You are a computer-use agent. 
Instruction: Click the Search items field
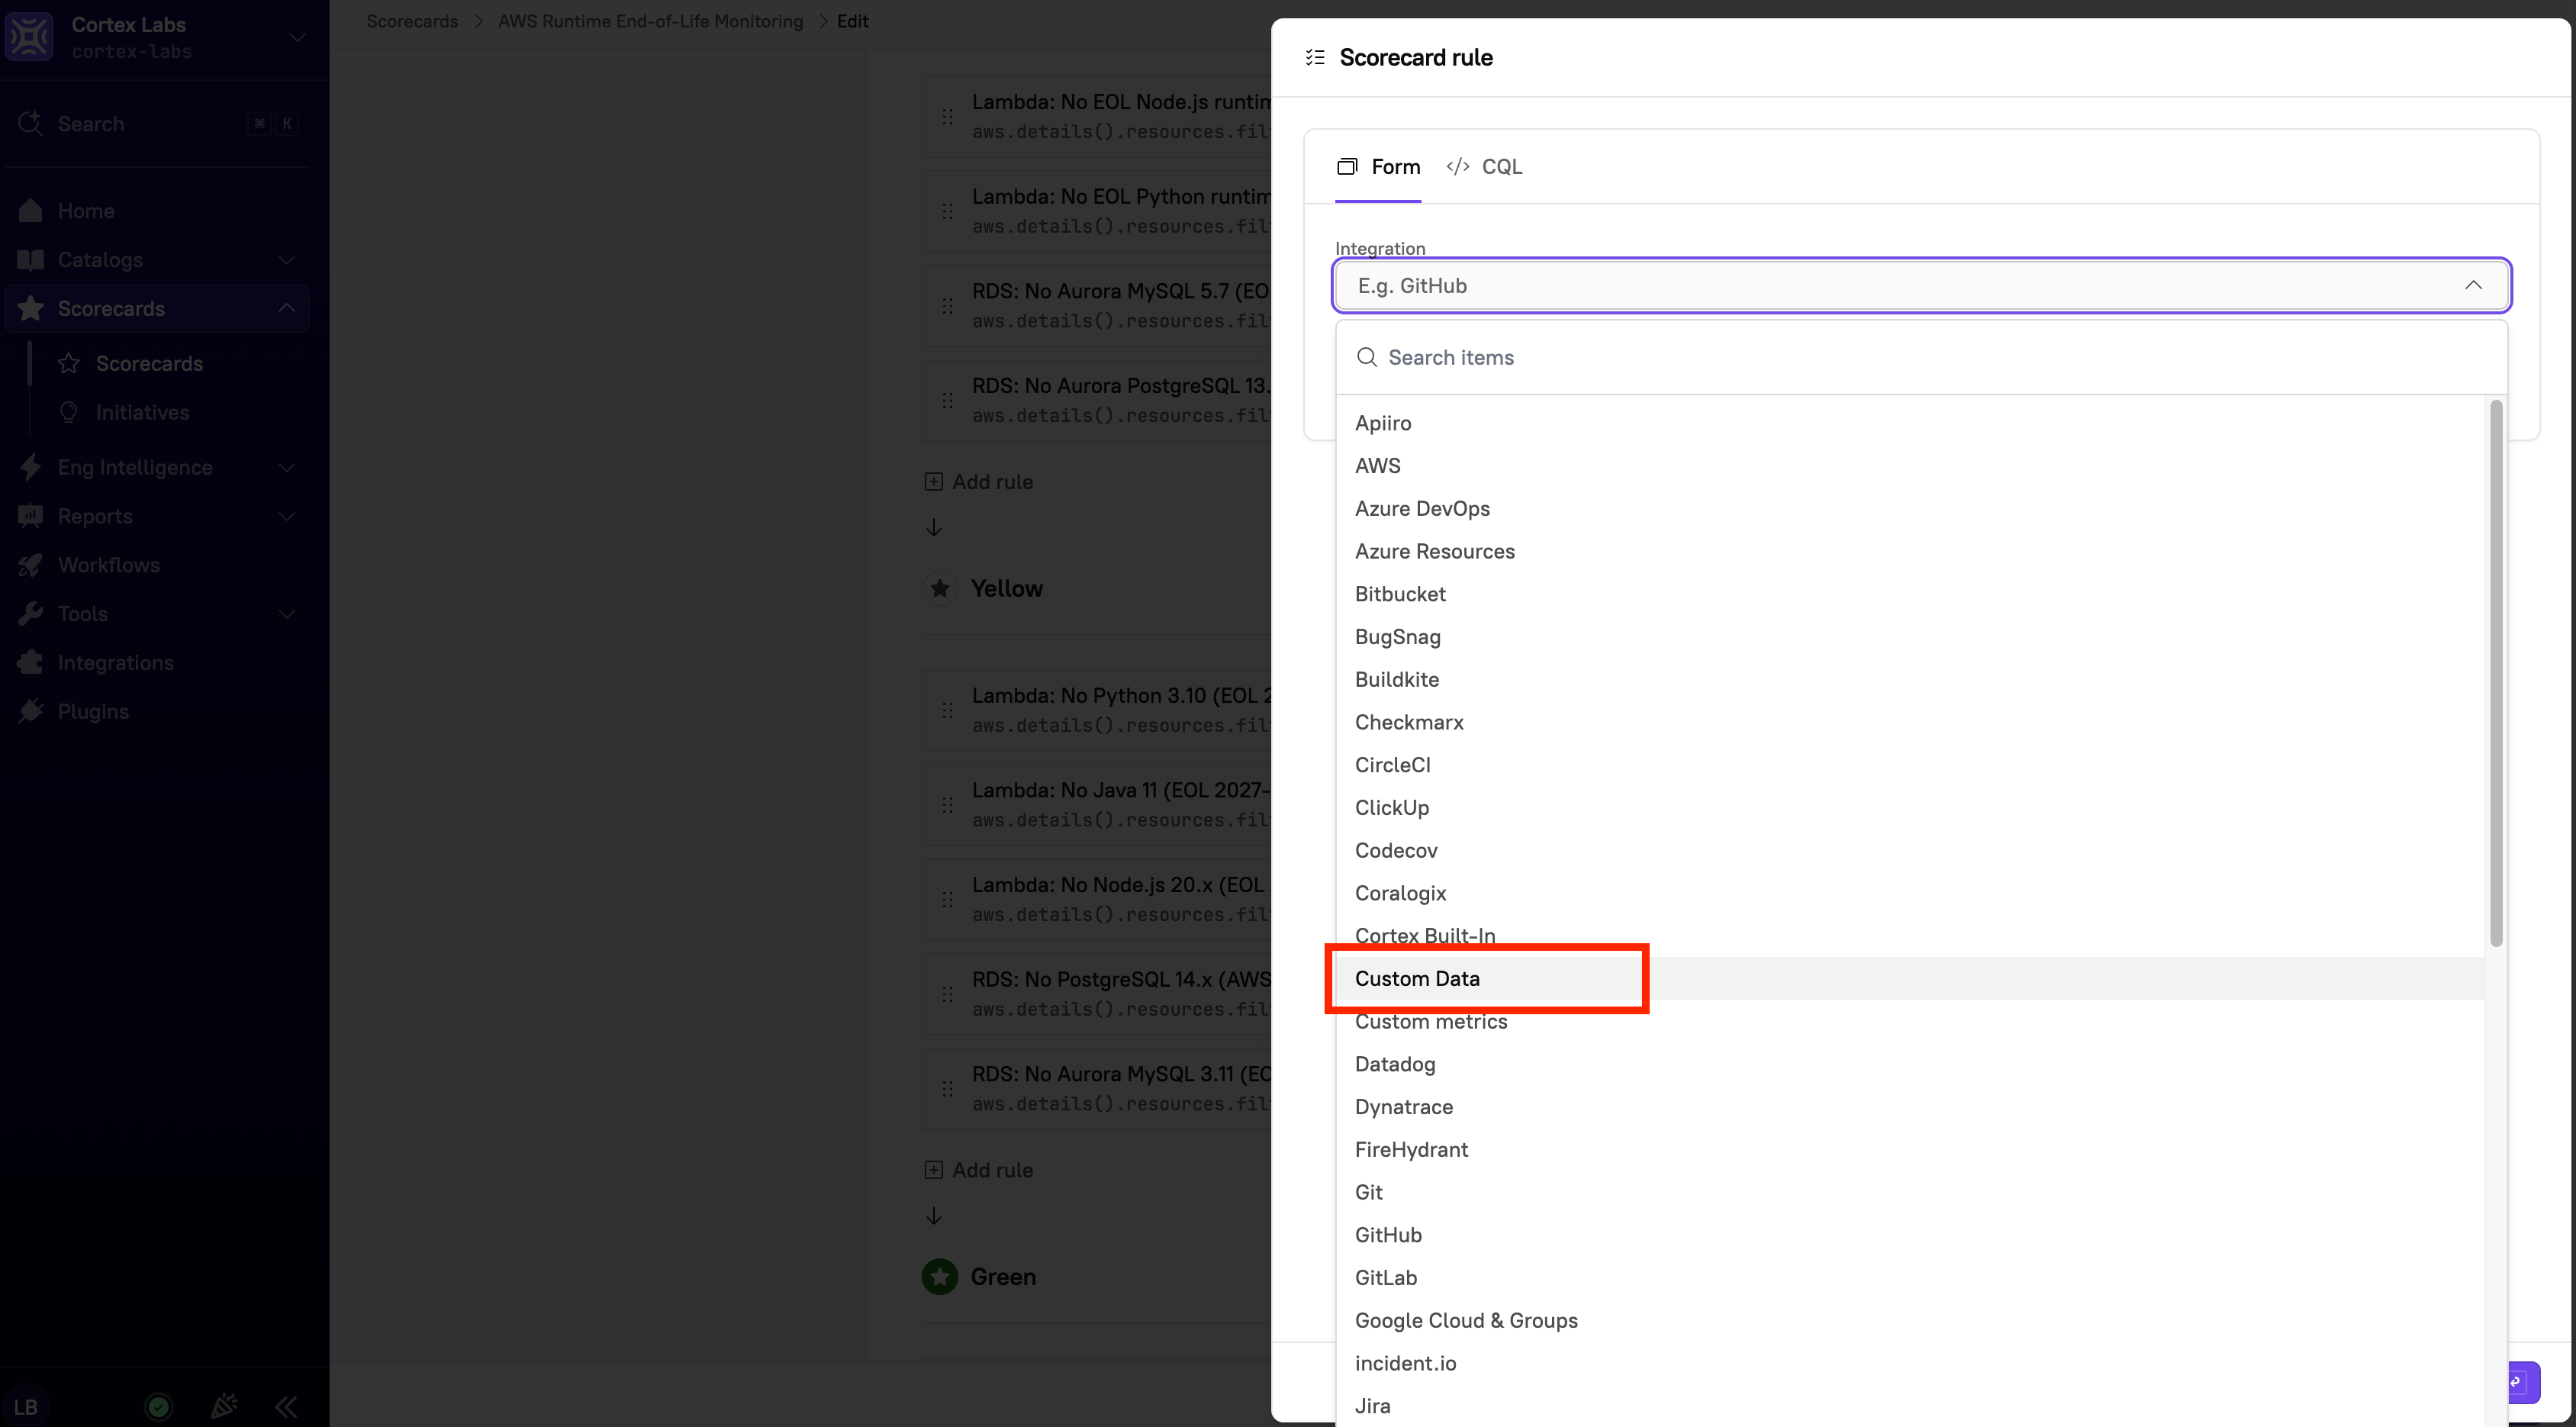(x=1921, y=357)
